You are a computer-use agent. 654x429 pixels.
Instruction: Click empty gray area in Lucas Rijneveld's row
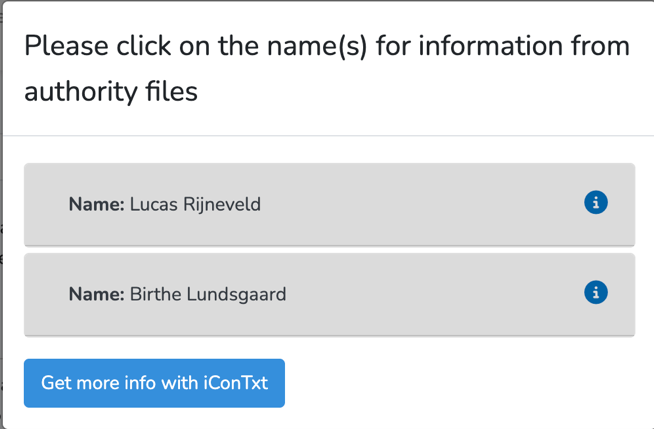click(x=420, y=204)
